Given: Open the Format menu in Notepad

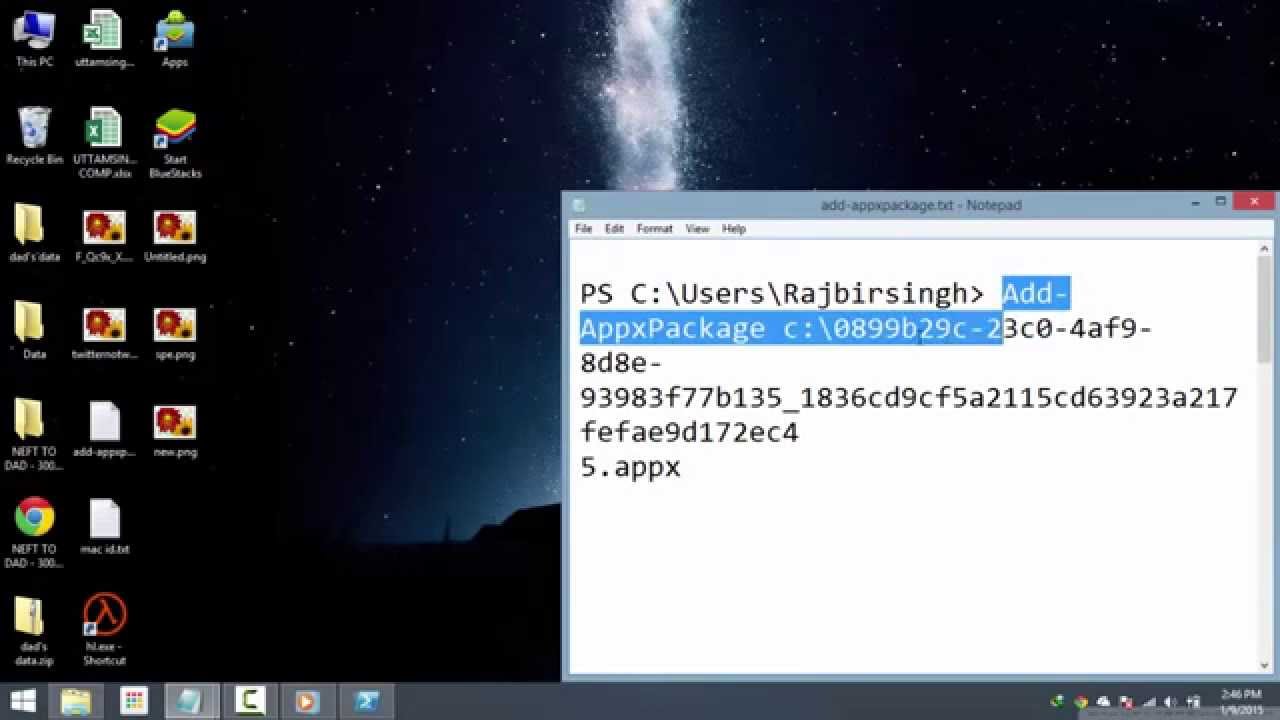Looking at the screenshot, I should [654, 229].
